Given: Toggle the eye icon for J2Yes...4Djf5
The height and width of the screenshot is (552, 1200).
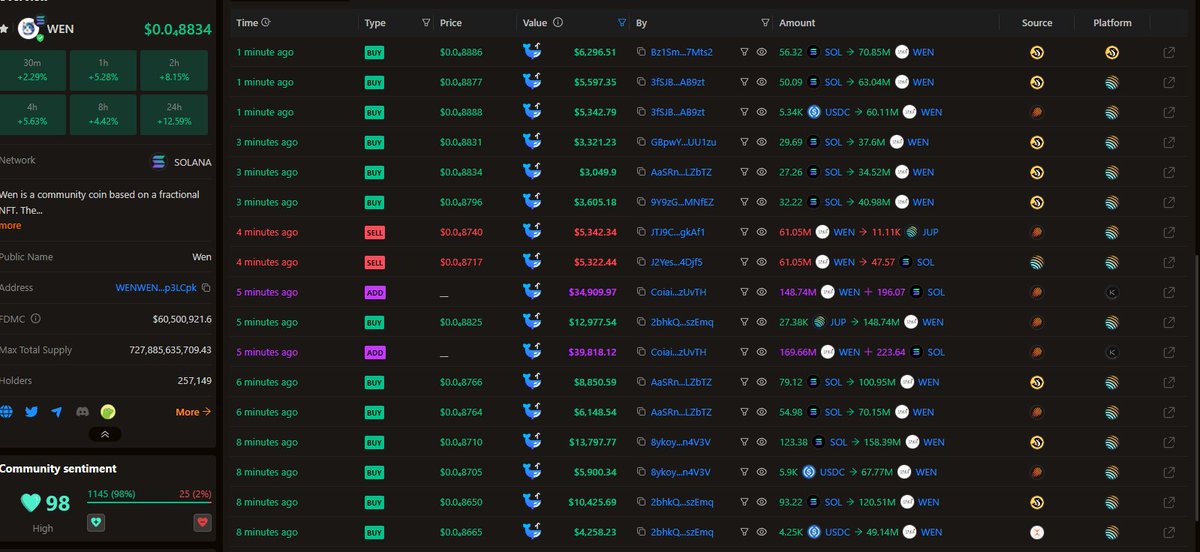Looking at the screenshot, I should [x=761, y=262].
